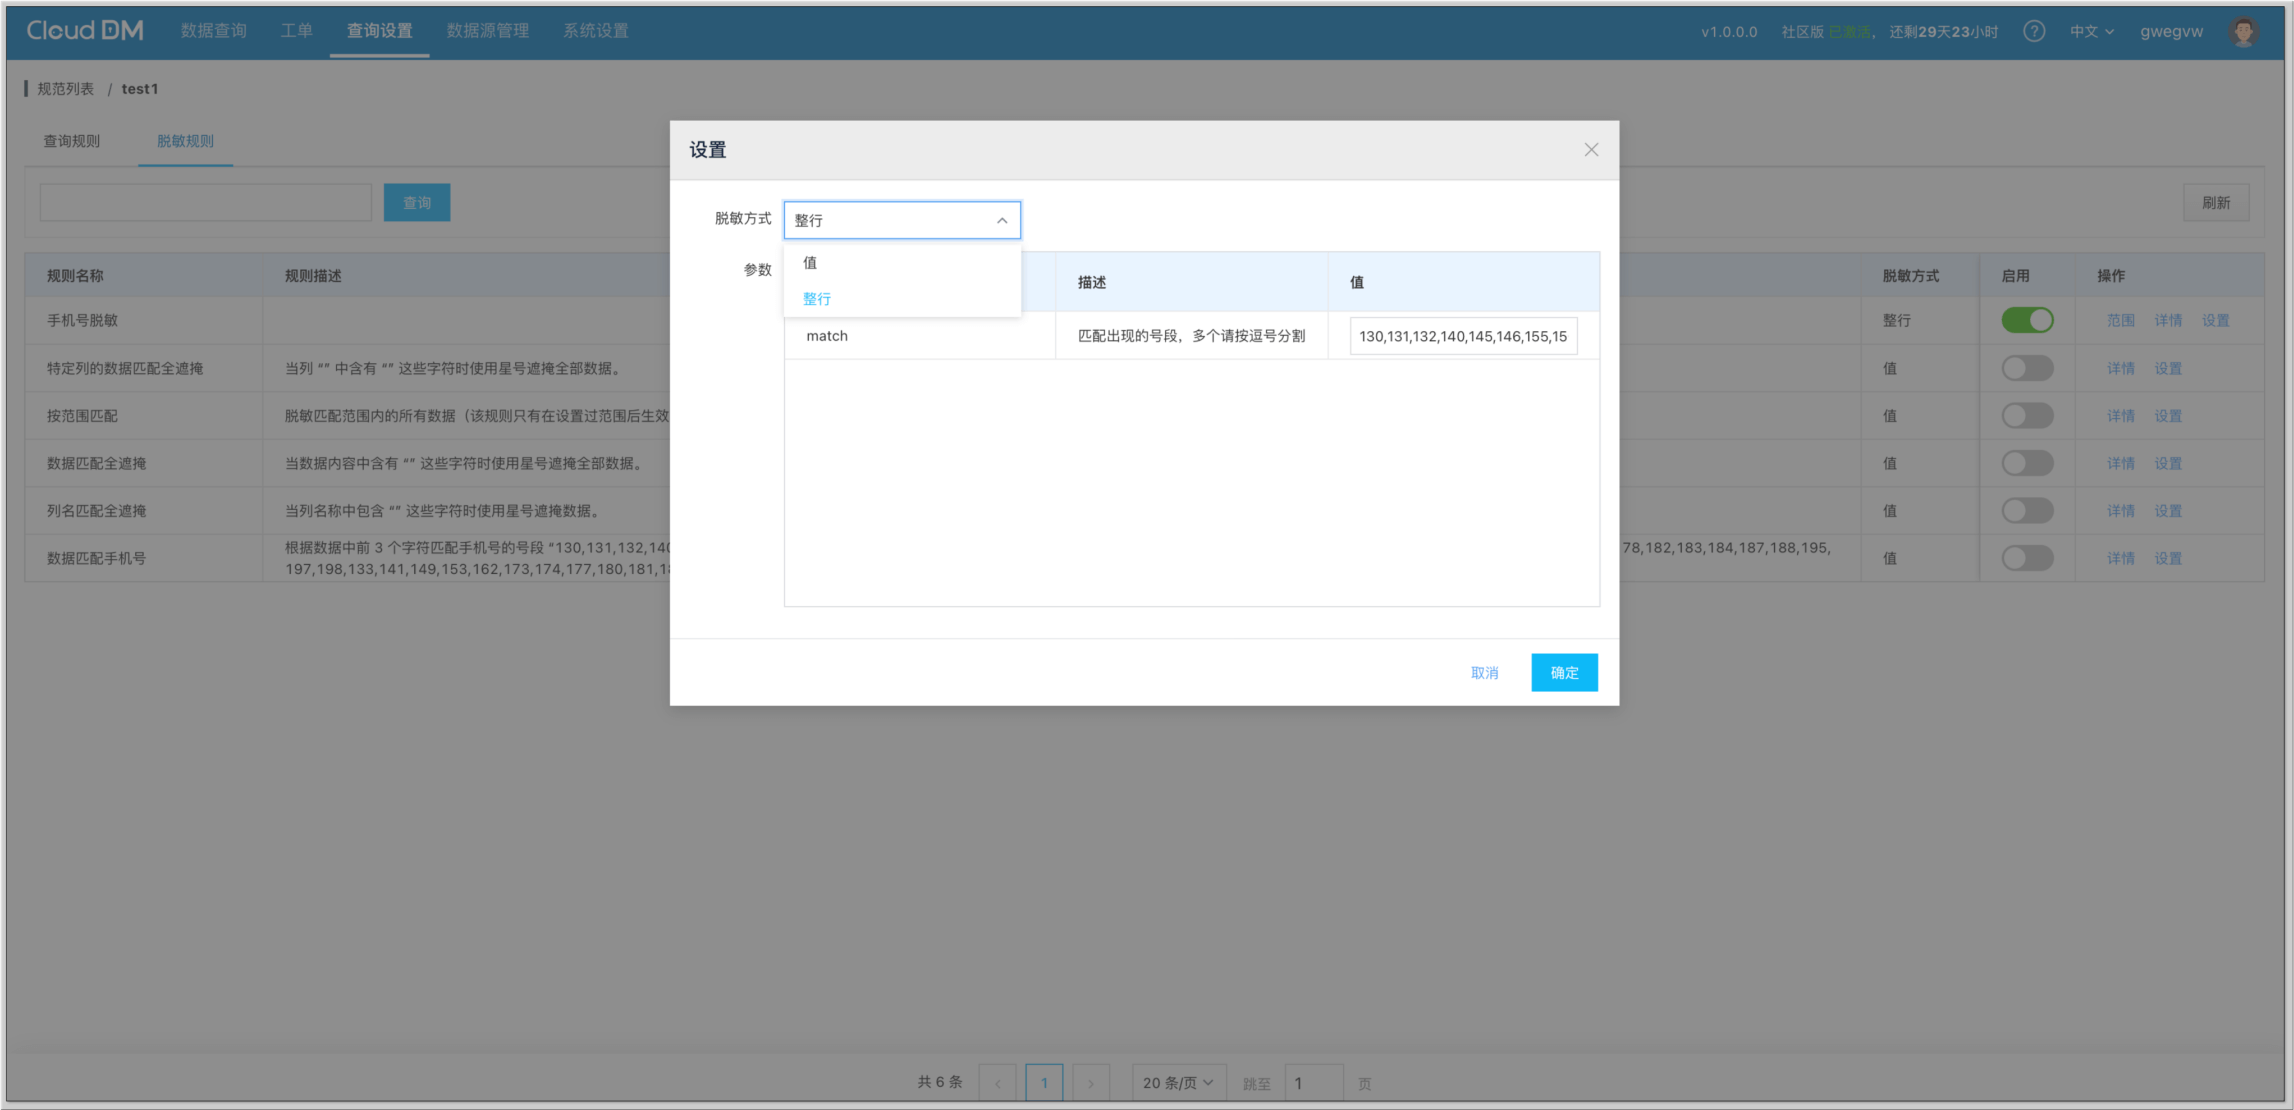Click the 刷新 refresh button
Screen dimensions: 2294x1110
point(2216,203)
